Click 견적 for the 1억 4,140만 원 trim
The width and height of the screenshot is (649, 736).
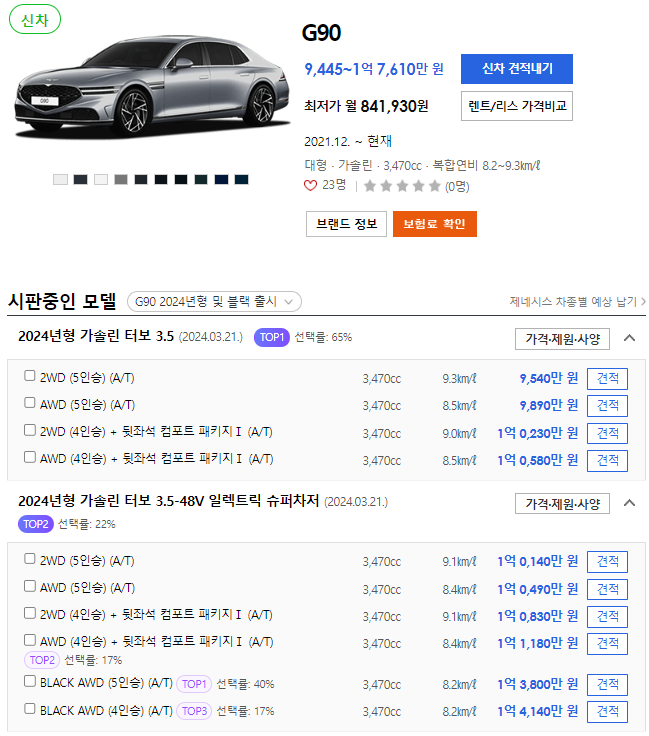(607, 712)
